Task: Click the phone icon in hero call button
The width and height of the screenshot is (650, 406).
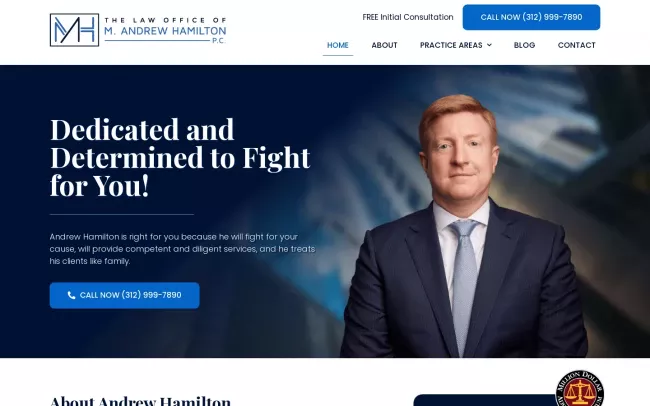Action: coord(71,295)
